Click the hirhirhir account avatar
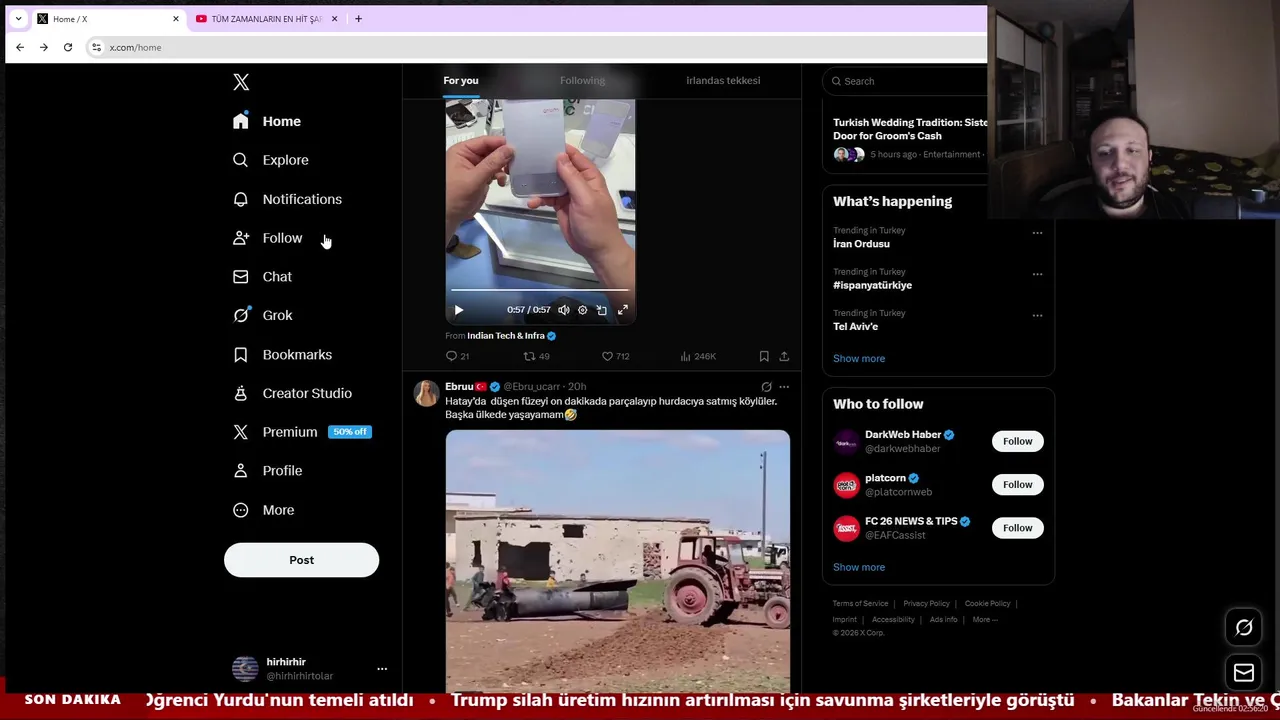 [245, 669]
